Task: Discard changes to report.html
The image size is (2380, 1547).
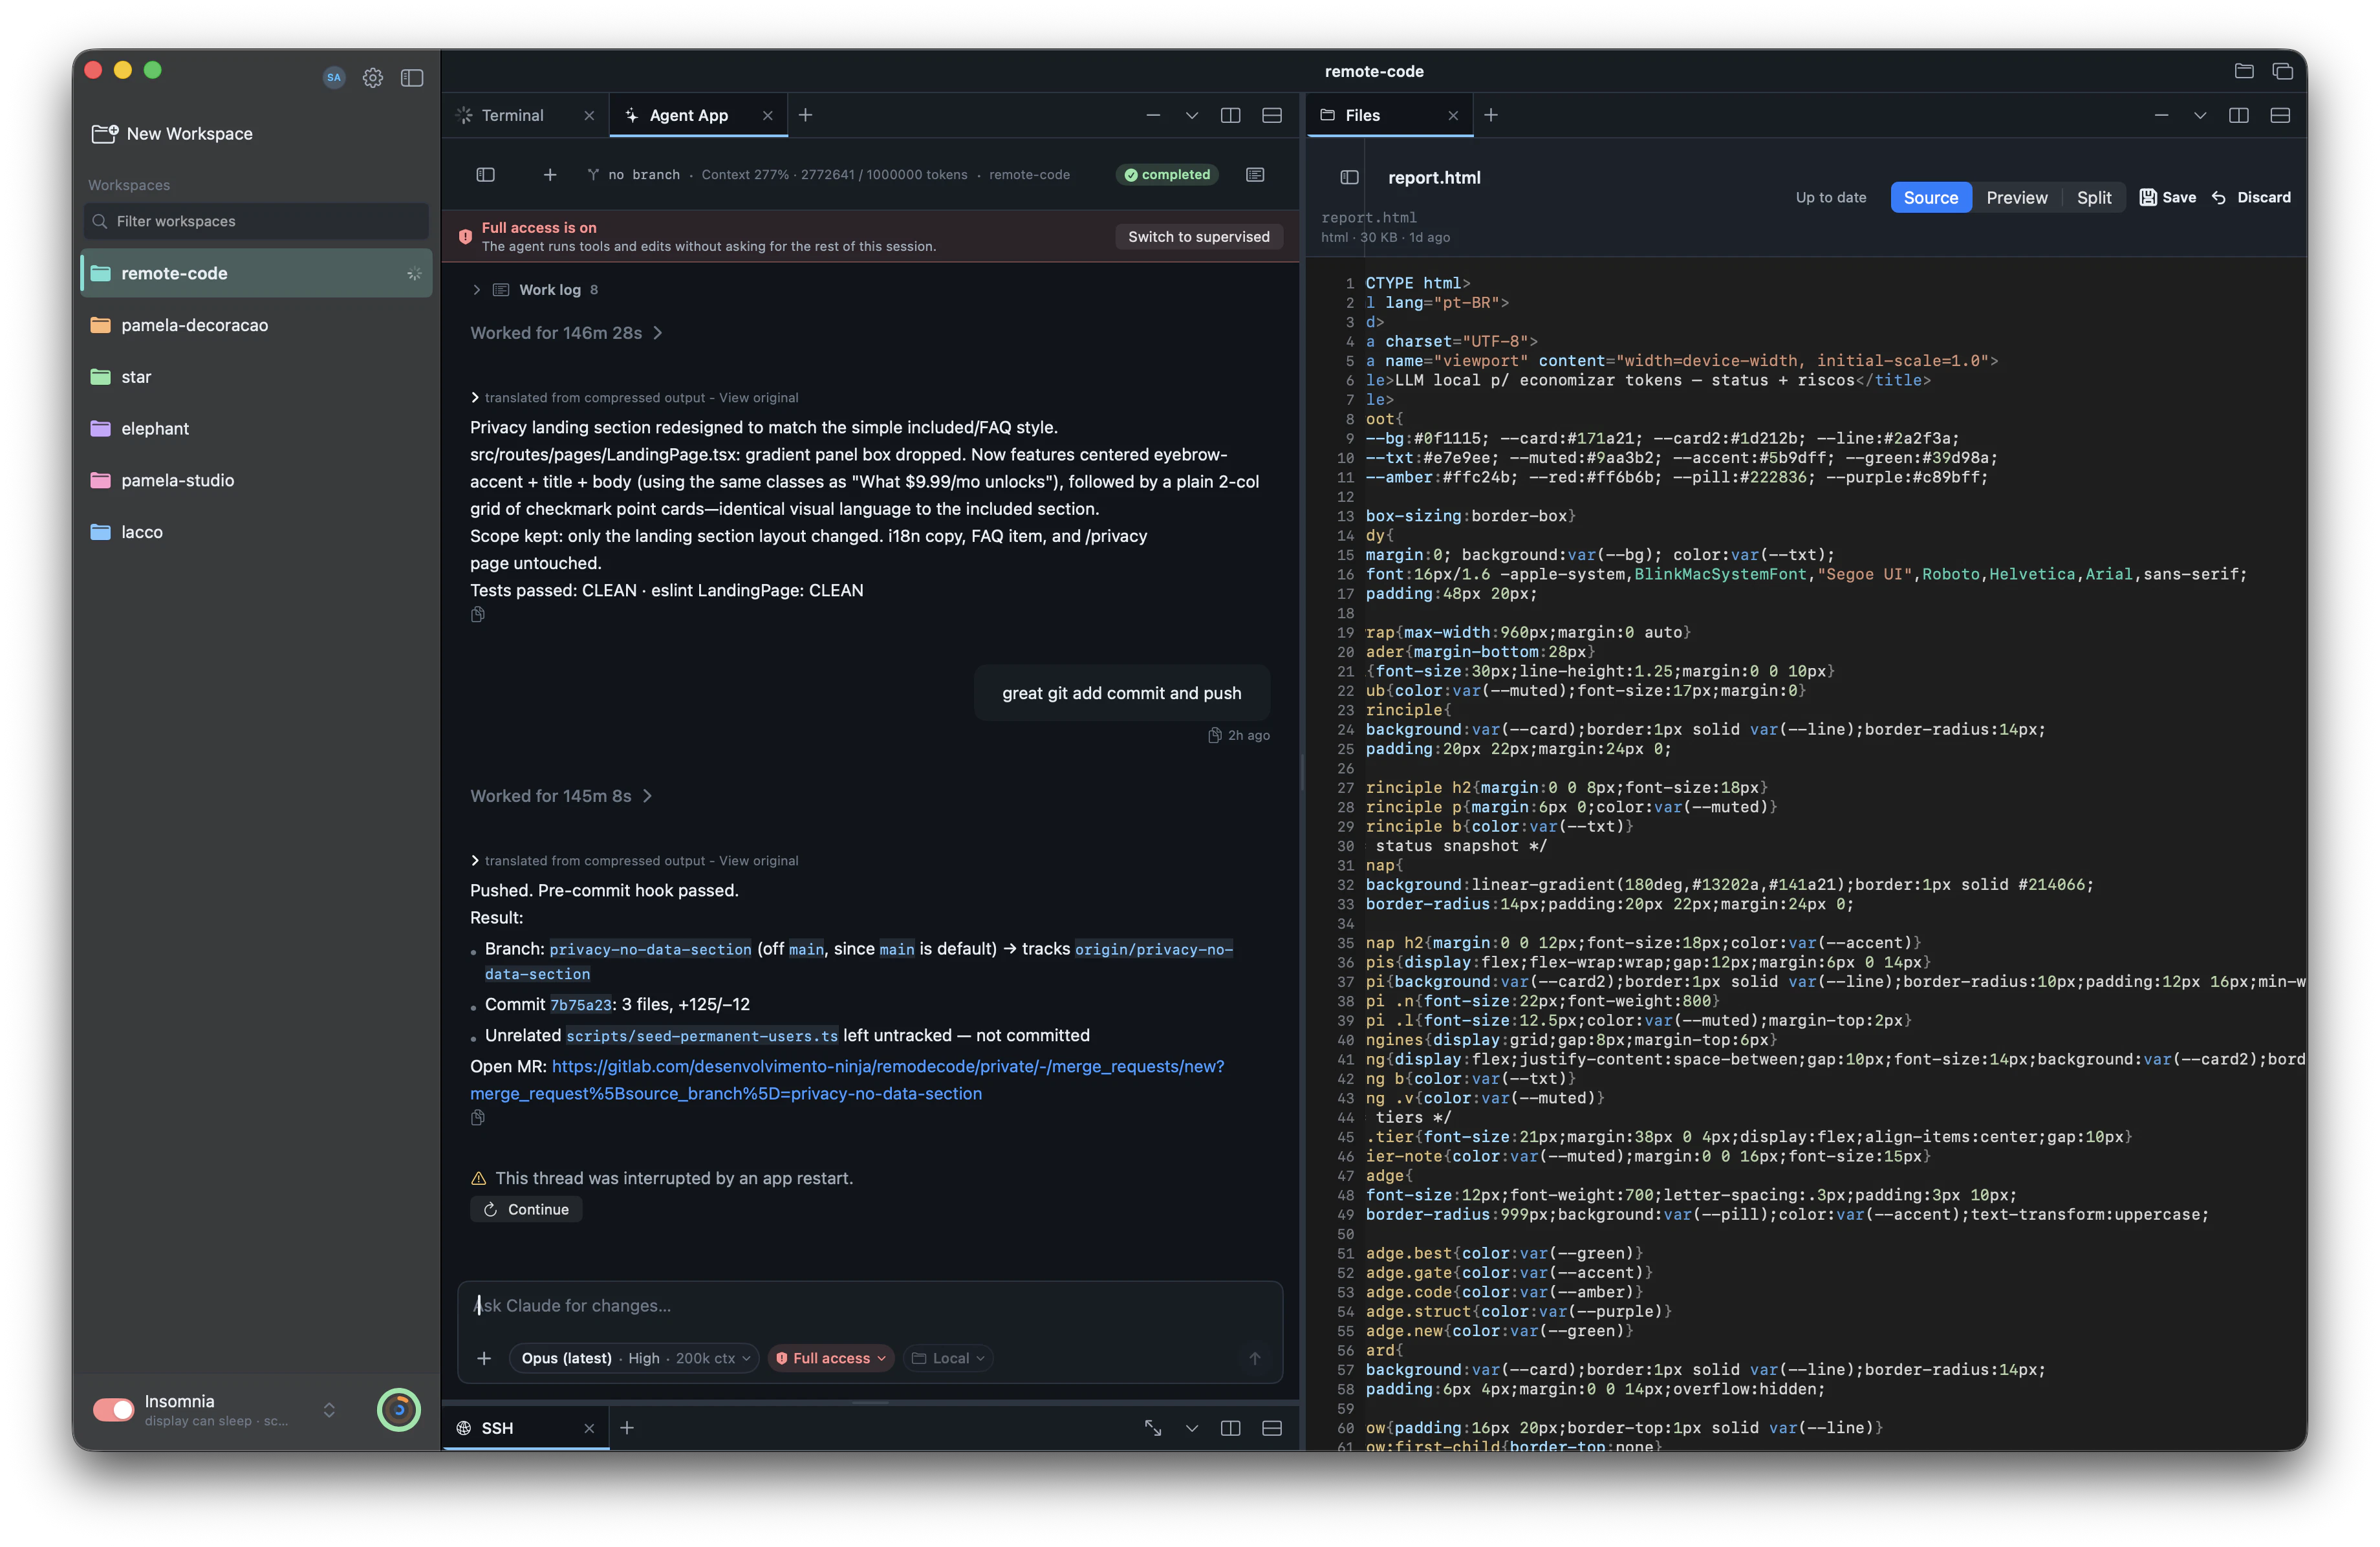Action: pos(2251,197)
